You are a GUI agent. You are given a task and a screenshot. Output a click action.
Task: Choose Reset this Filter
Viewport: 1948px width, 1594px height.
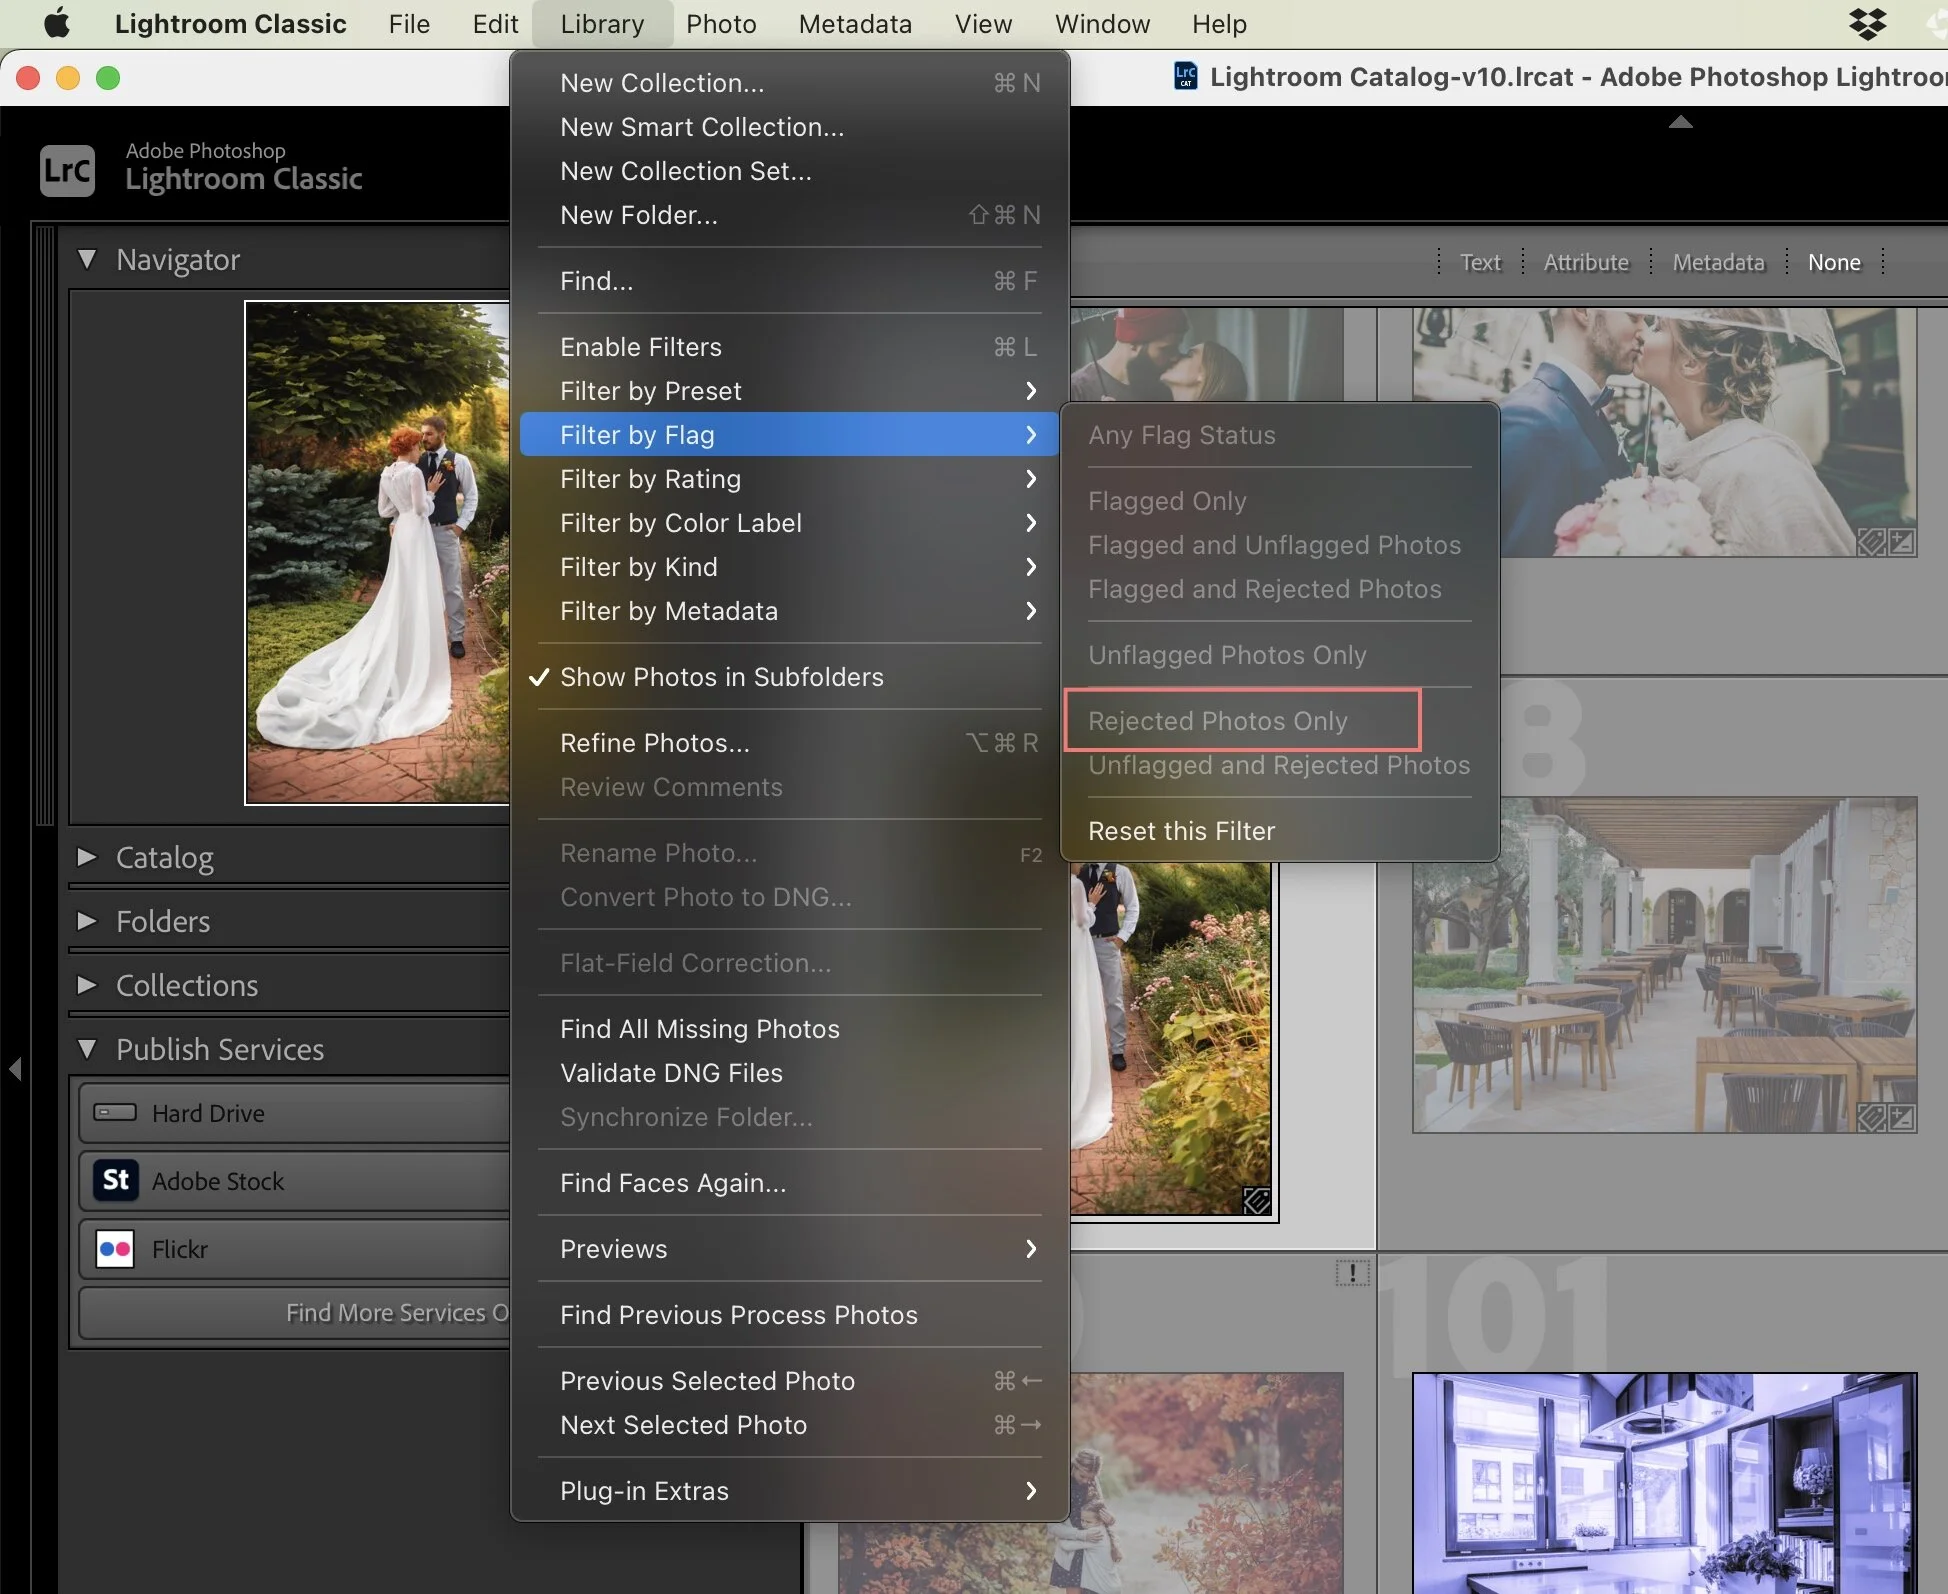point(1181,831)
